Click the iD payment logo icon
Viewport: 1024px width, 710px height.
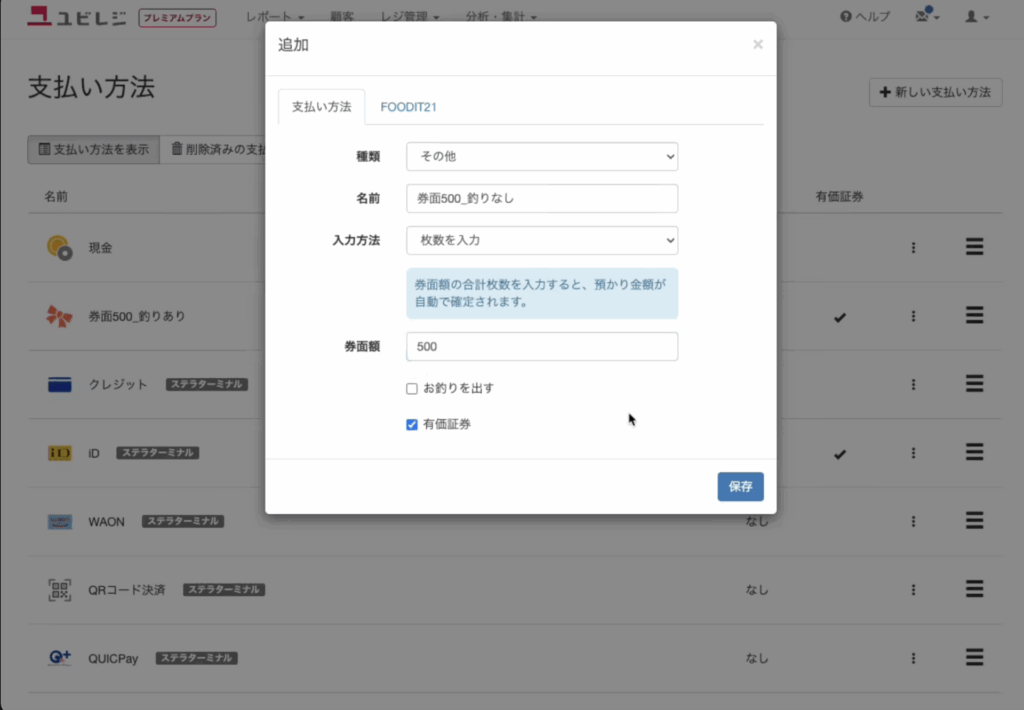(60, 453)
